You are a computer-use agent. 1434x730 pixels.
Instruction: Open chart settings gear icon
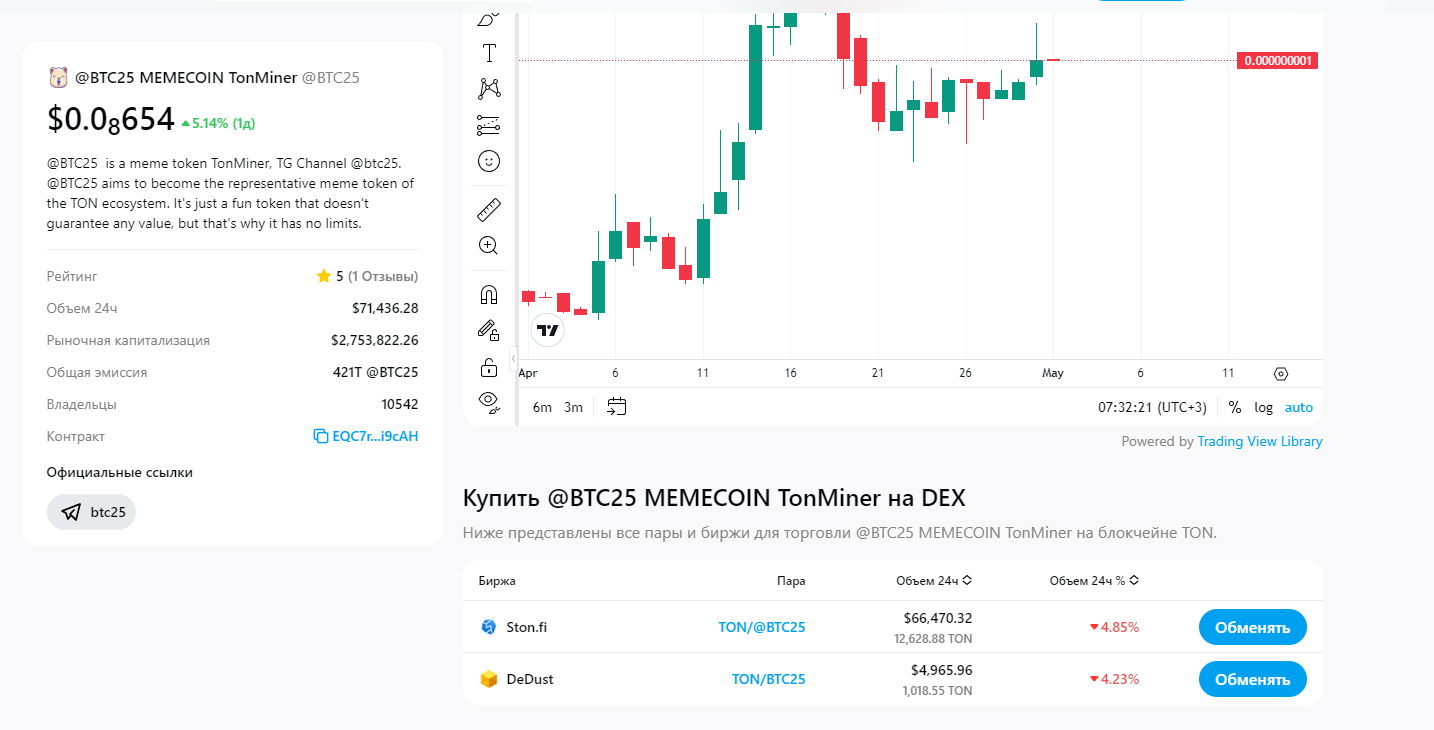coord(1281,374)
